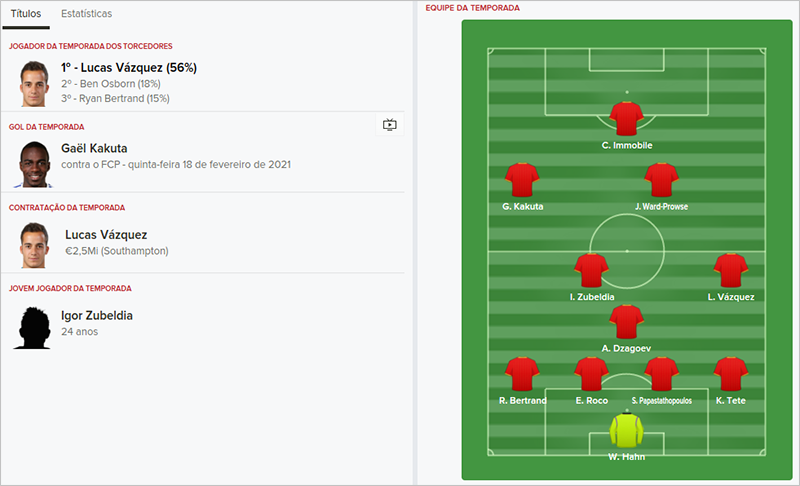Click A. Dzagoev's red shirt icon
This screenshot has height=486, width=800.
coord(626,322)
